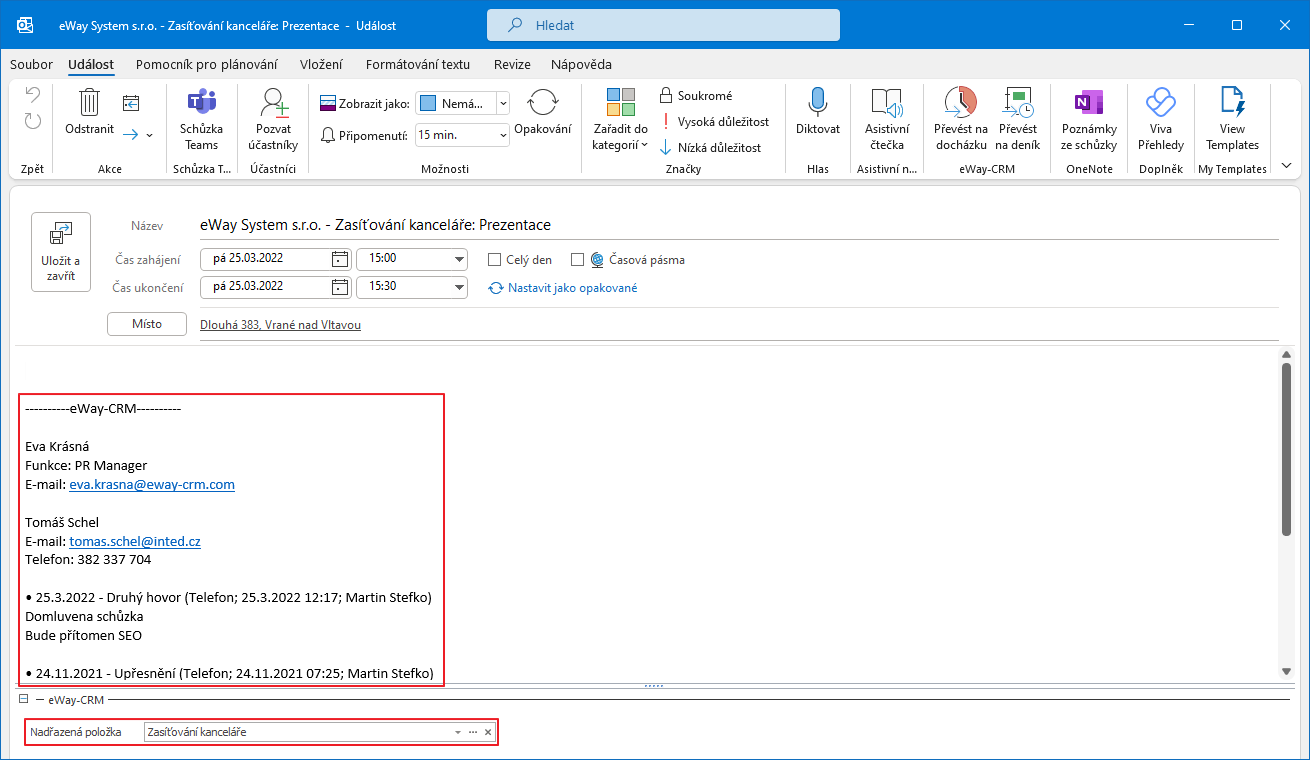The width and height of the screenshot is (1310, 760).
Task: Open tomas.schel@inted.cz email link
Action: (135, 541)
